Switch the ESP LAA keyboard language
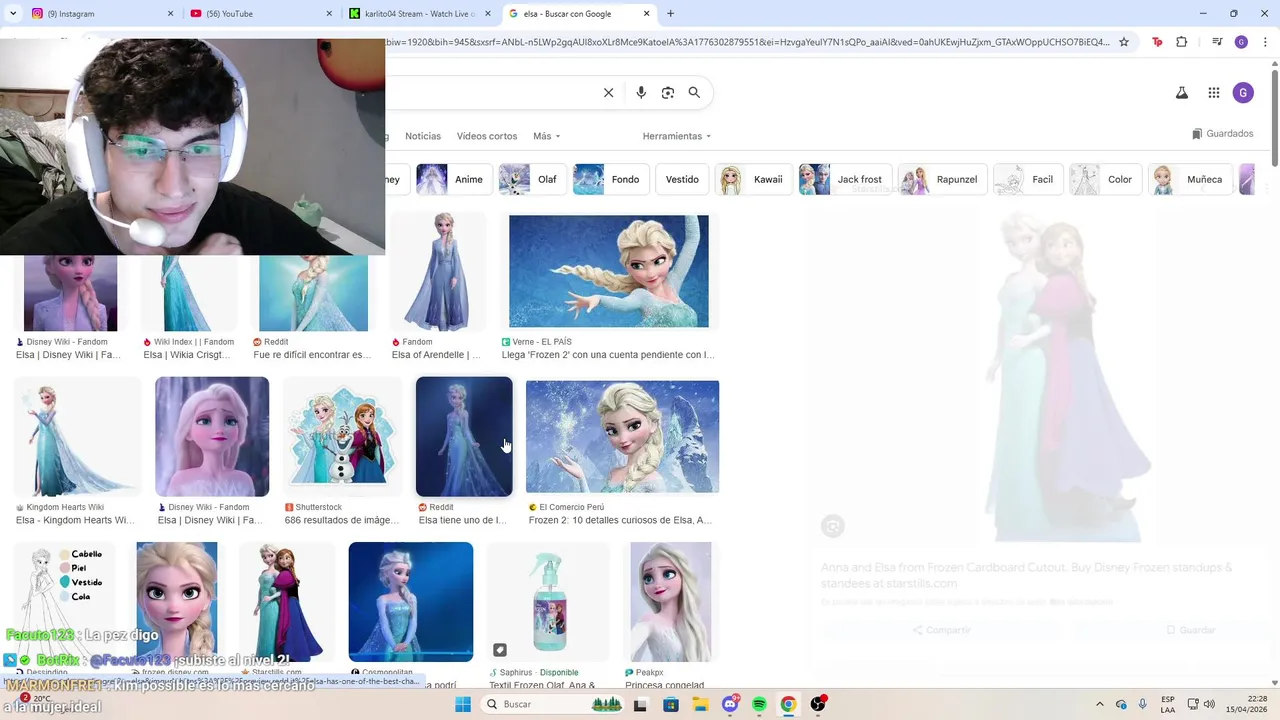The width and height of the screenshot is (1280, 720). click(1168, 704)
